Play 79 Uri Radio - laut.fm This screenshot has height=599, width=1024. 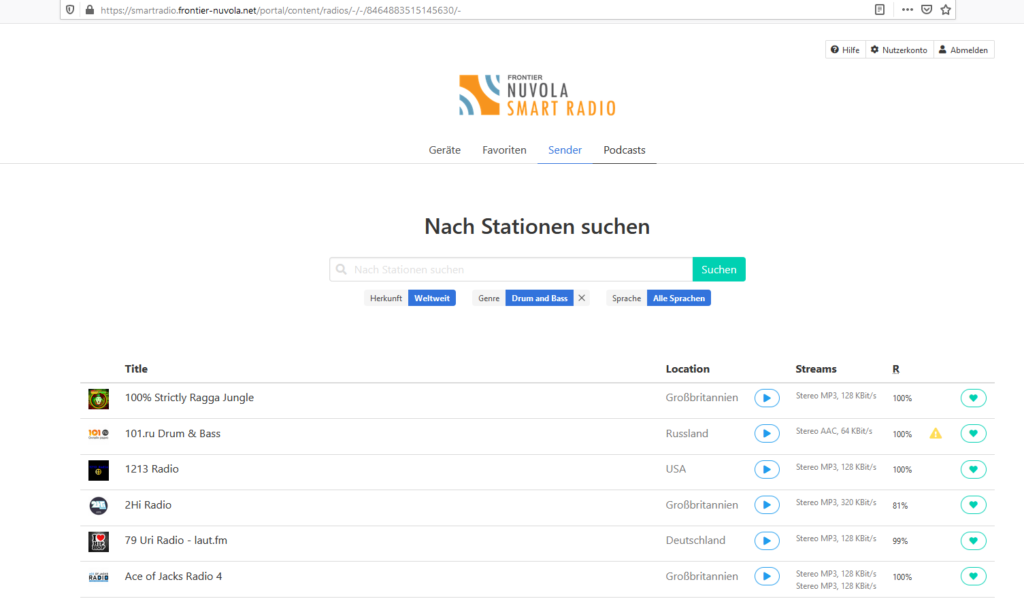[767, 540]
